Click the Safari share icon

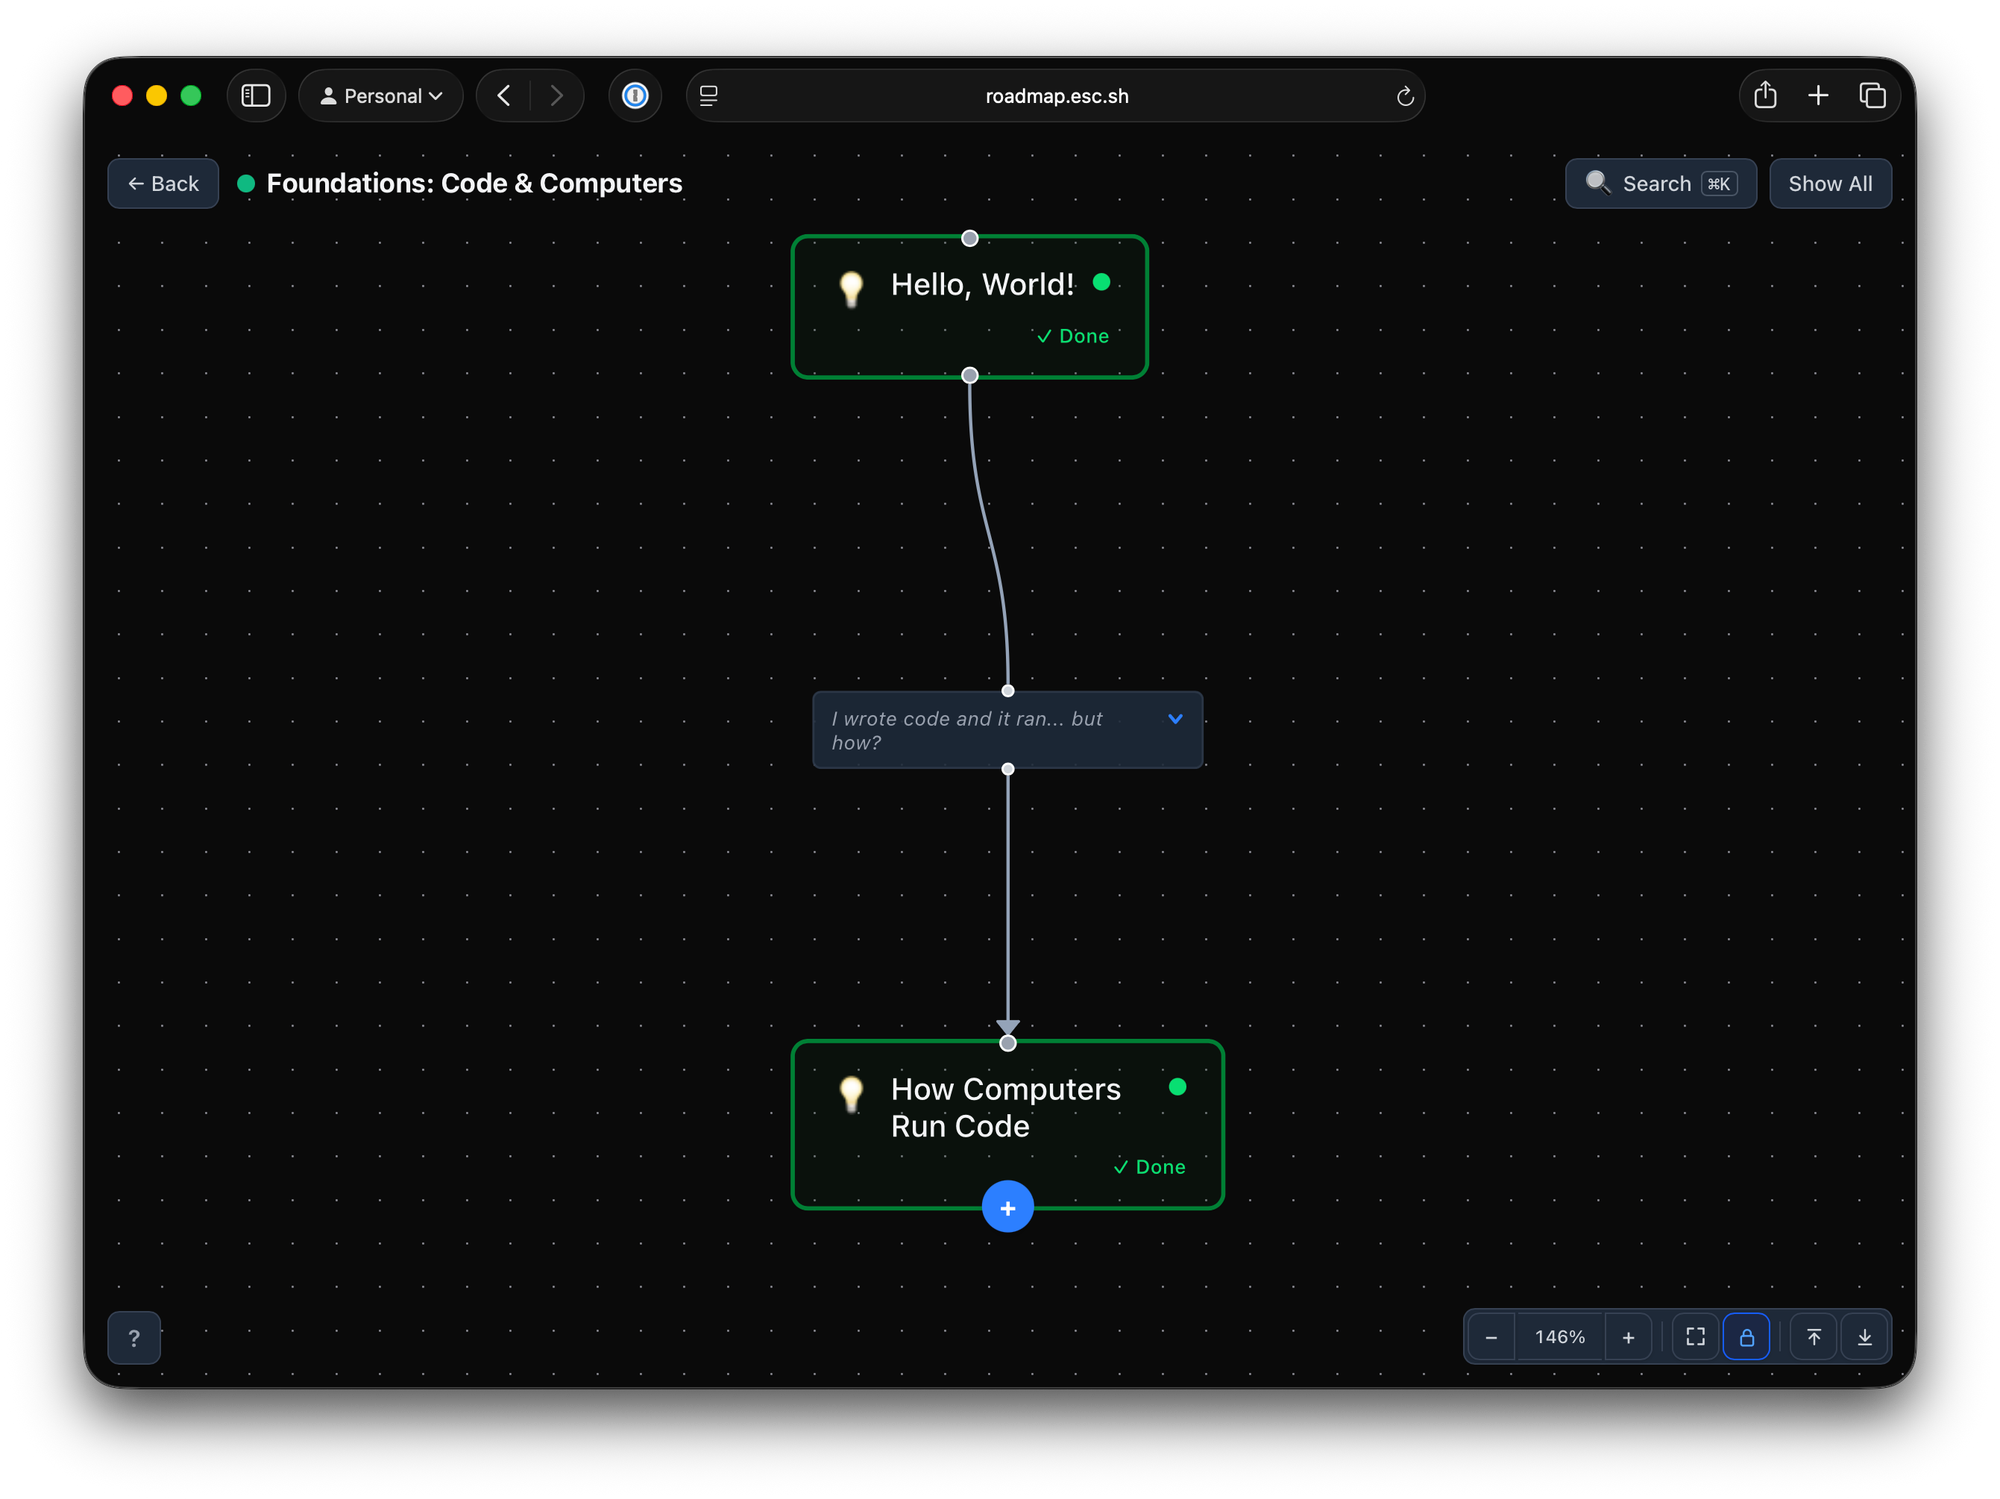(x=1765, y=96)
